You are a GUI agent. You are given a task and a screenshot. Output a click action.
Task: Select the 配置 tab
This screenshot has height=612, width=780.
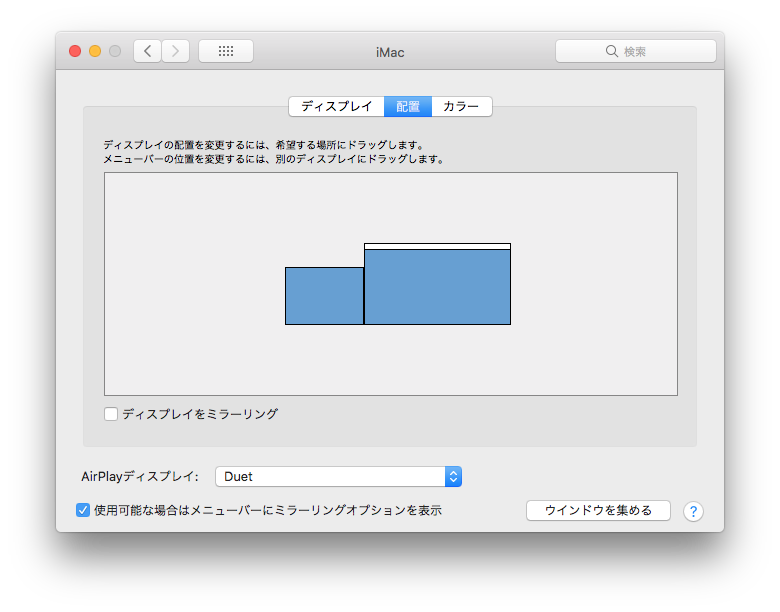(408, 106)
